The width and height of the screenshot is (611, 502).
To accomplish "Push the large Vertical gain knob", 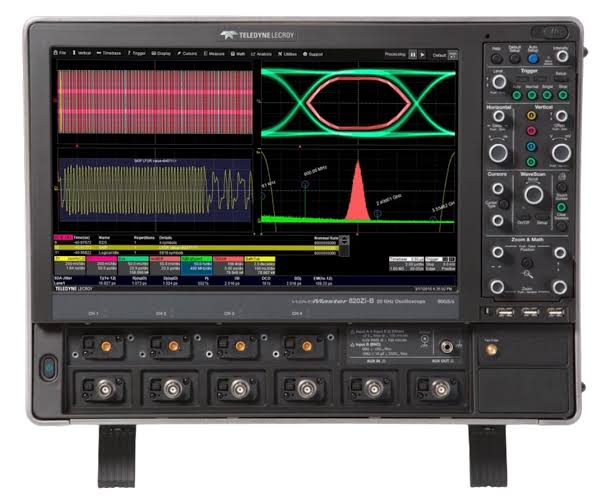I will (x=562, y=152).
